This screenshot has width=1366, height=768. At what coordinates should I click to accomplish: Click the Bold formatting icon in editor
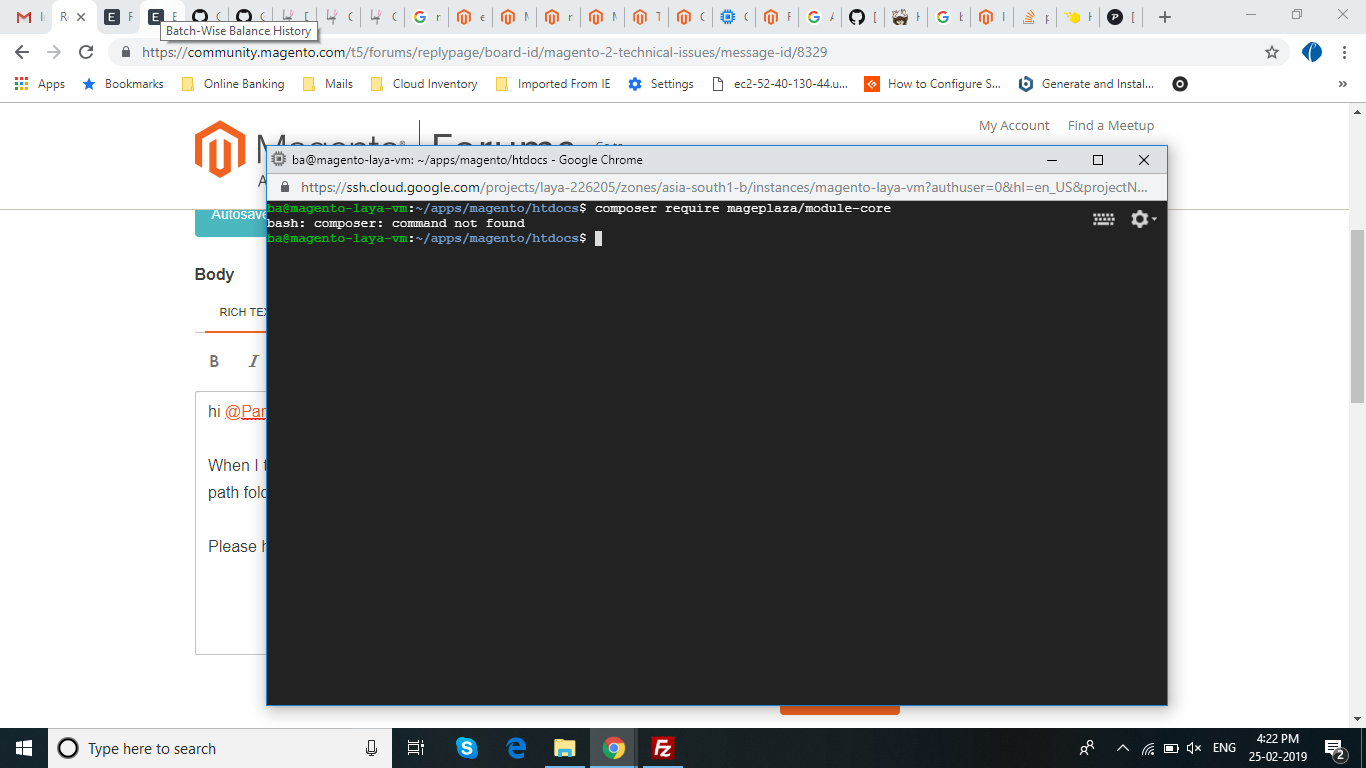(214, 362)
